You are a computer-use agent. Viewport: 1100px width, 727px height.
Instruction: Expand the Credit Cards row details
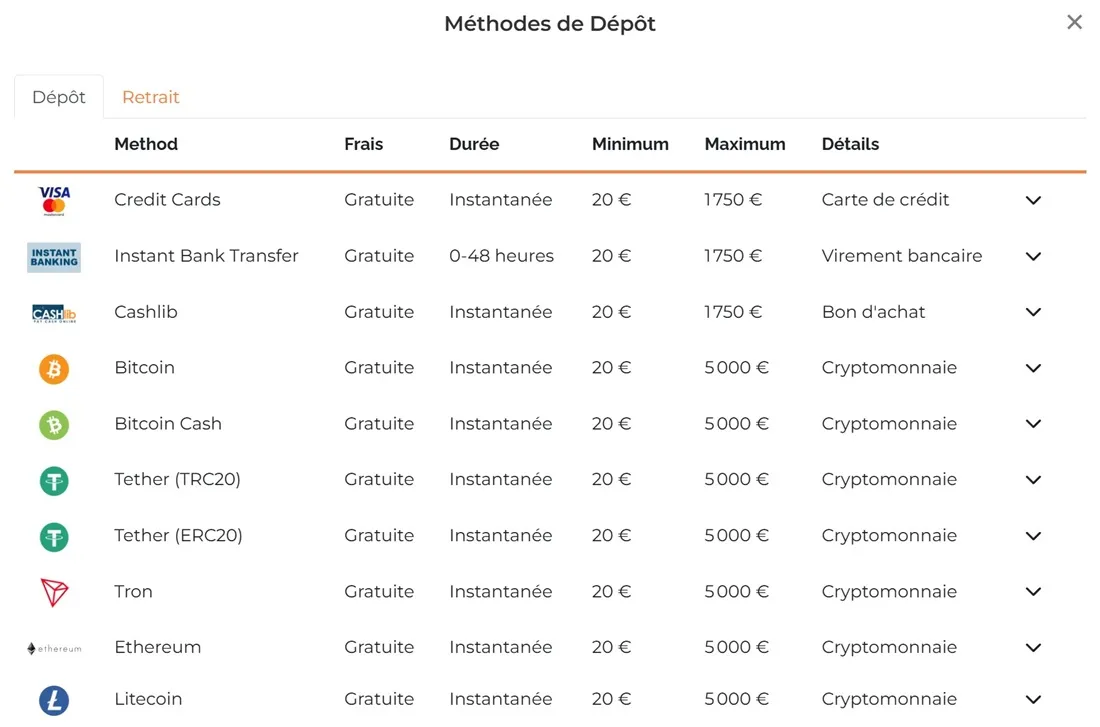(x=1033, y=200)
